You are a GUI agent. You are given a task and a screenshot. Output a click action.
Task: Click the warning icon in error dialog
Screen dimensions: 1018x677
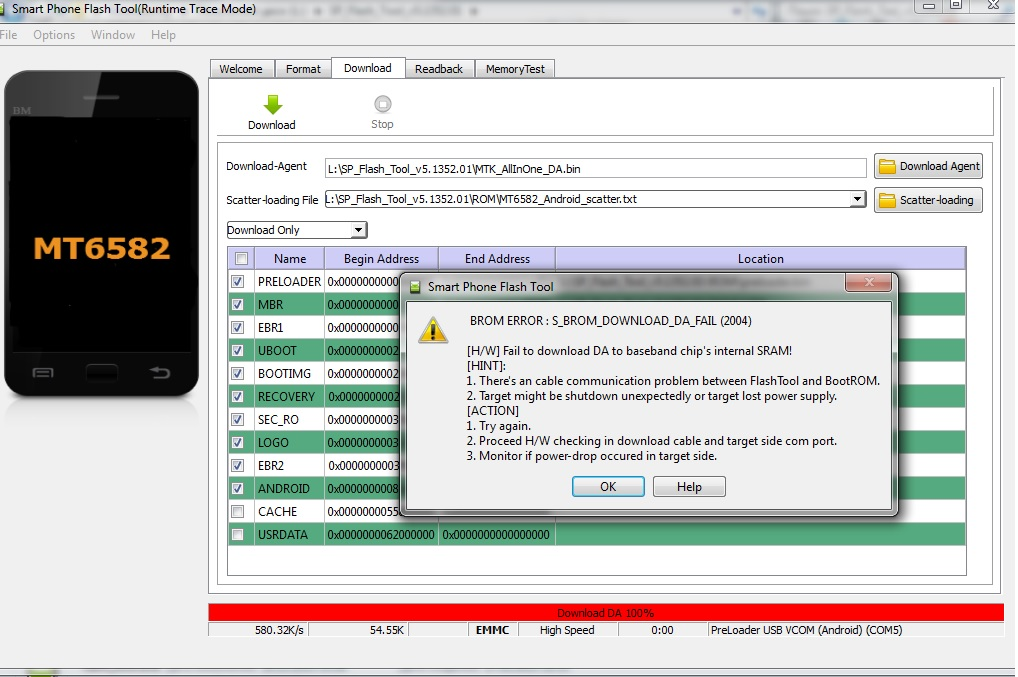tap(432, 331)
